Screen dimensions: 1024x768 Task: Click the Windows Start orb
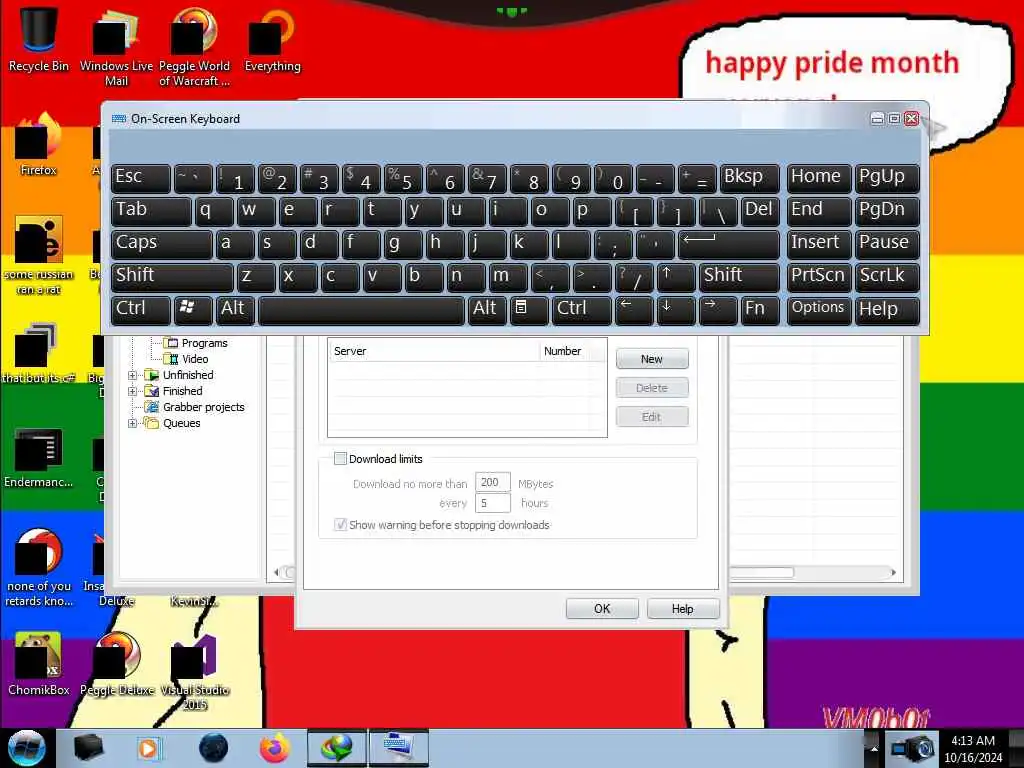point(26,748)
